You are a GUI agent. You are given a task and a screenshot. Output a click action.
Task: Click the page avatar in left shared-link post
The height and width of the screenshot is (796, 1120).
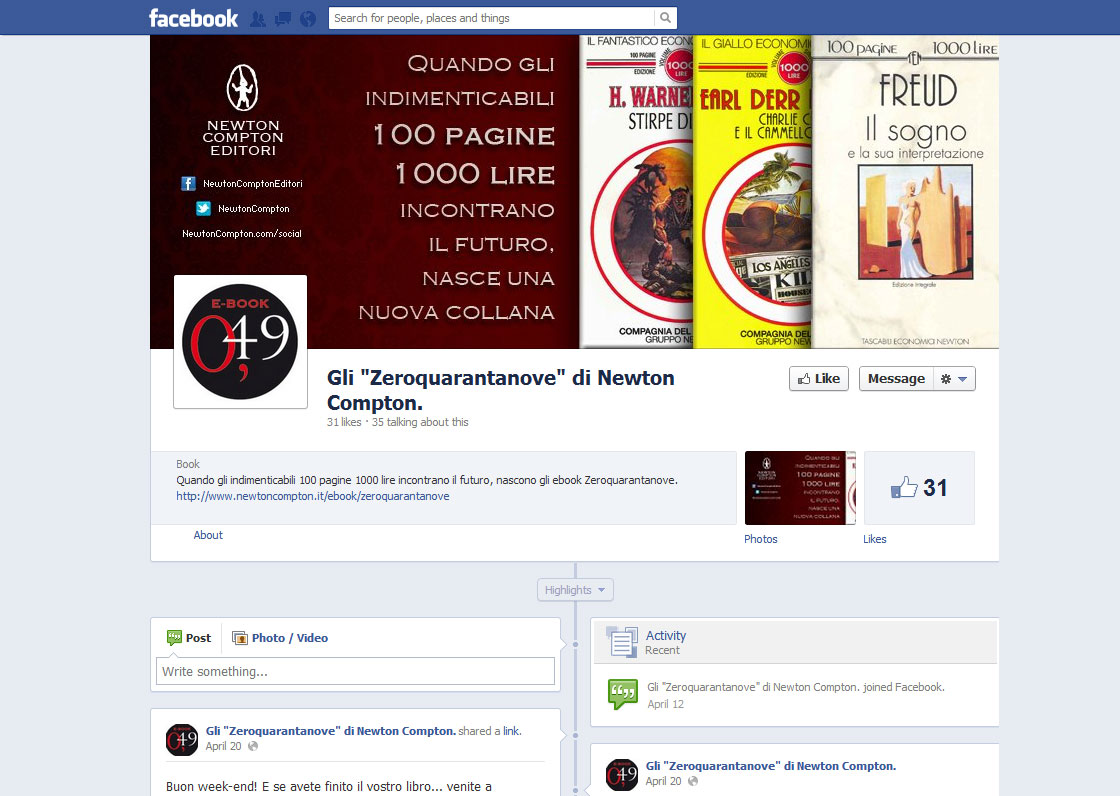pyautogui.click(x=182, y=740)
